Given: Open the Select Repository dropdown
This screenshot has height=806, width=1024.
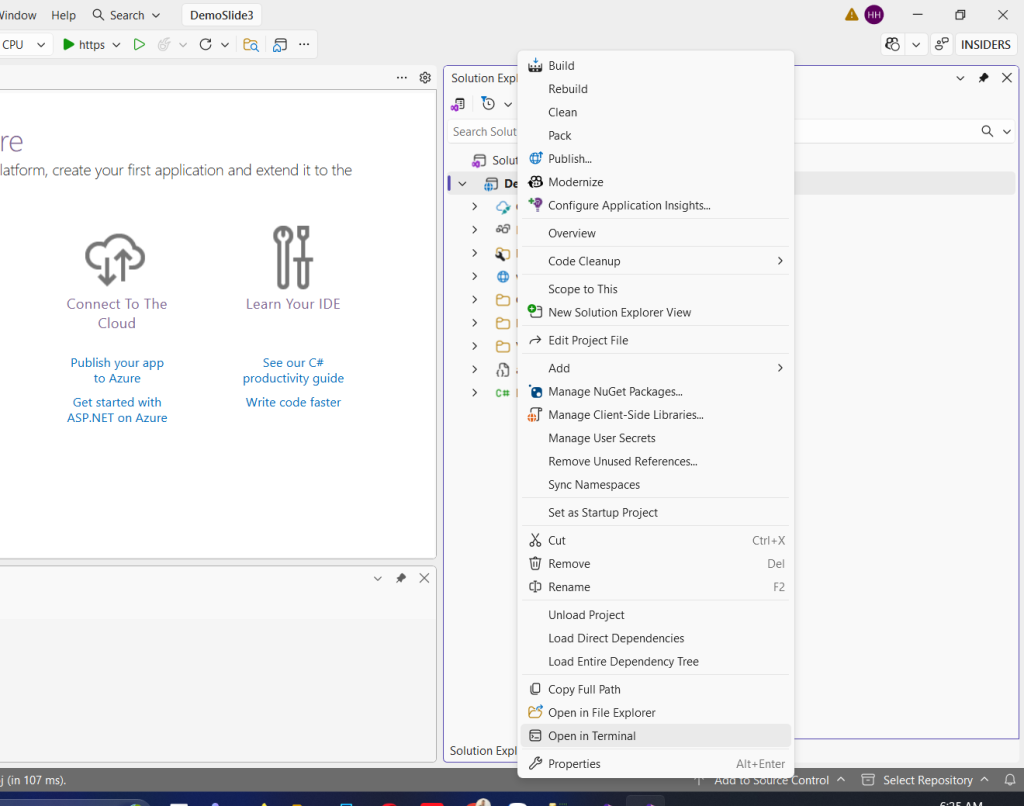Looking at the screenshot, I should 927,780.
